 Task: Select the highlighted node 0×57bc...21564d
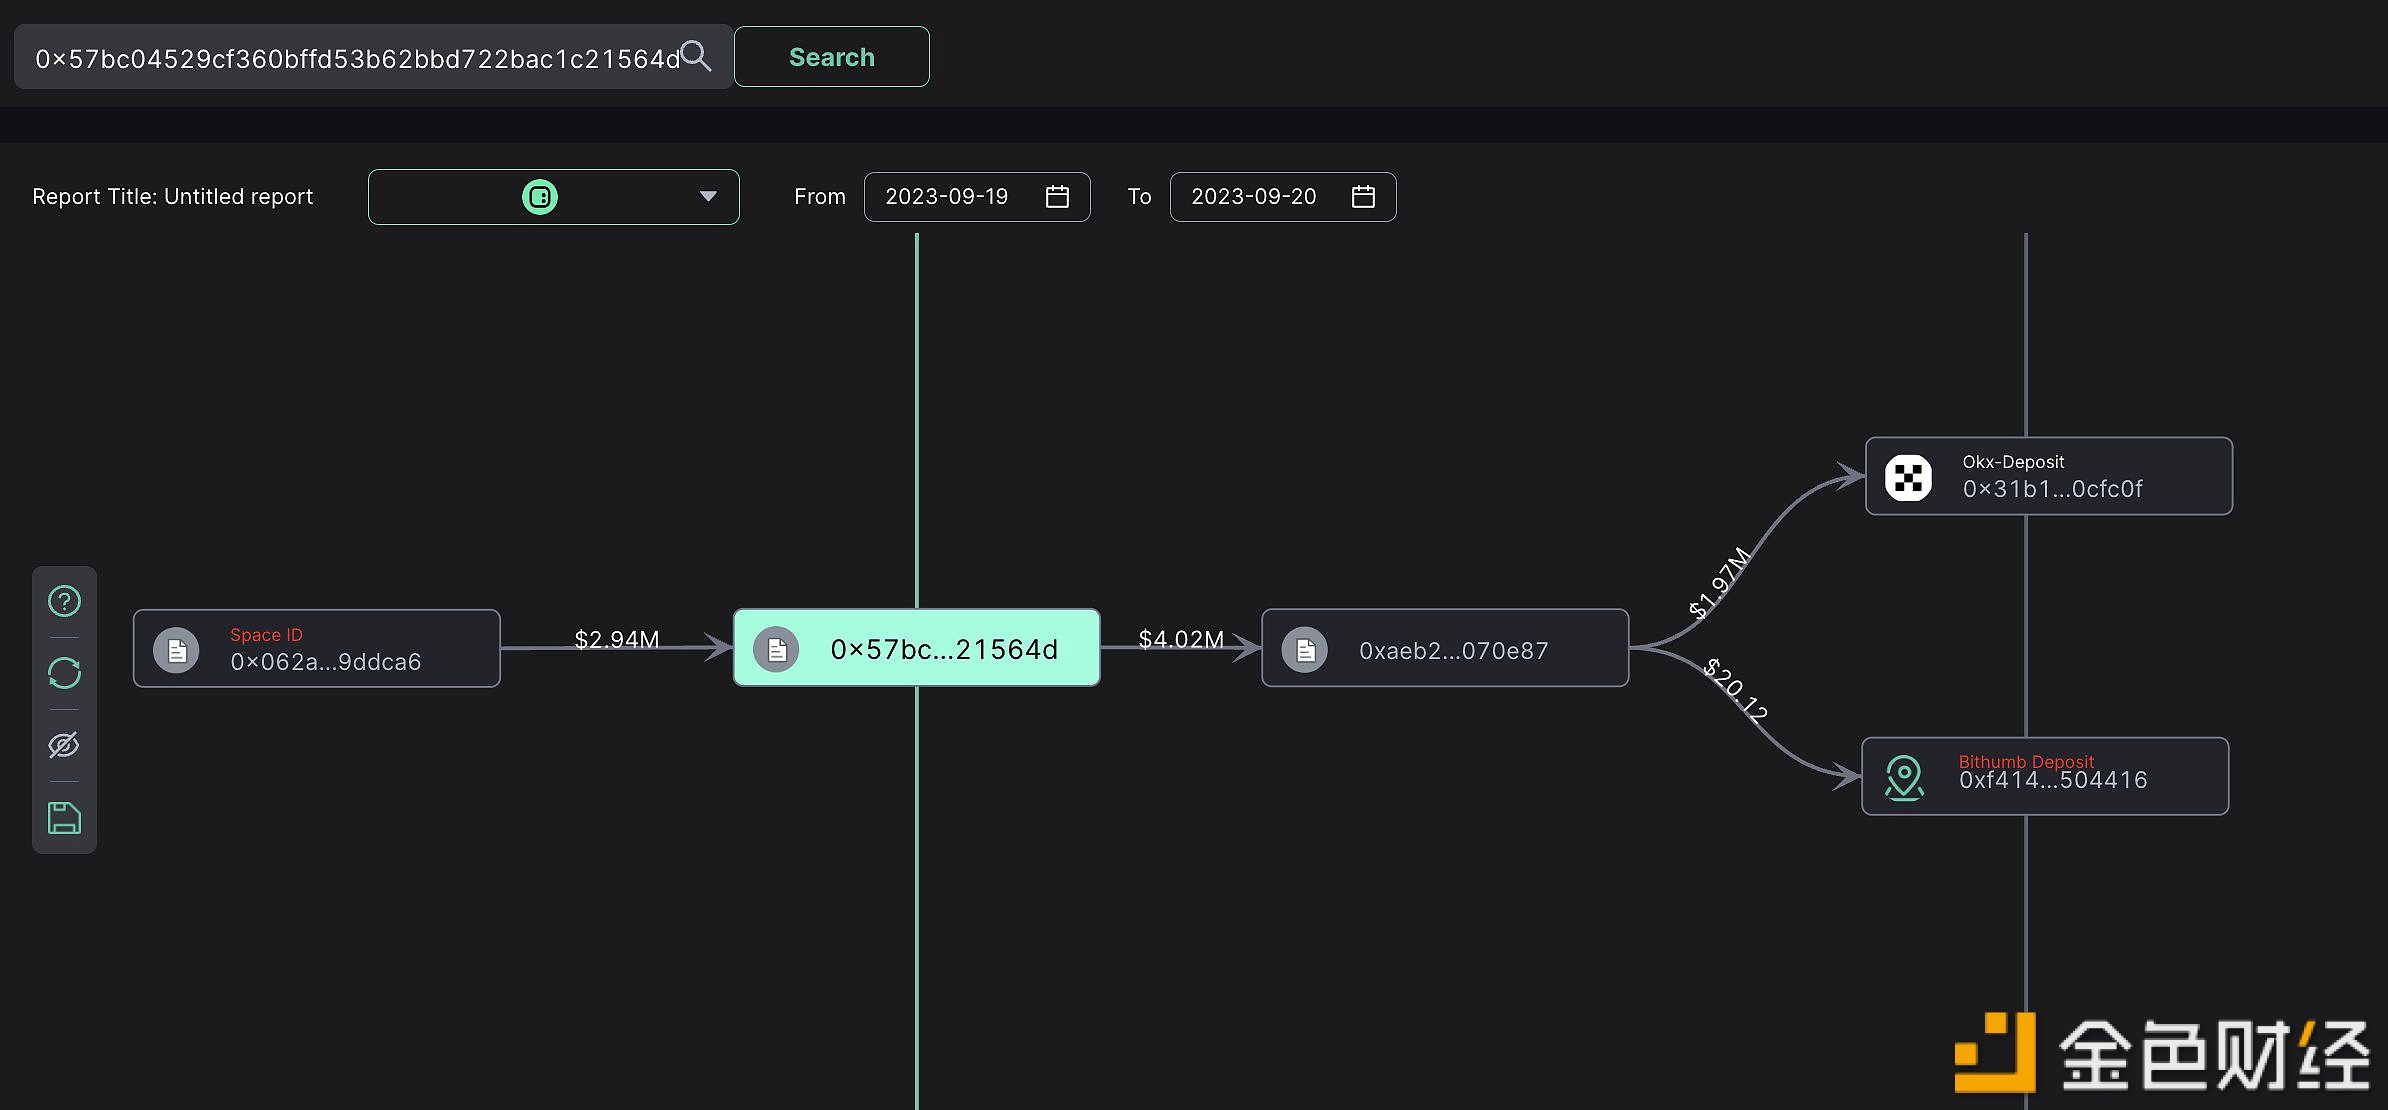click(x=917, y=648)
